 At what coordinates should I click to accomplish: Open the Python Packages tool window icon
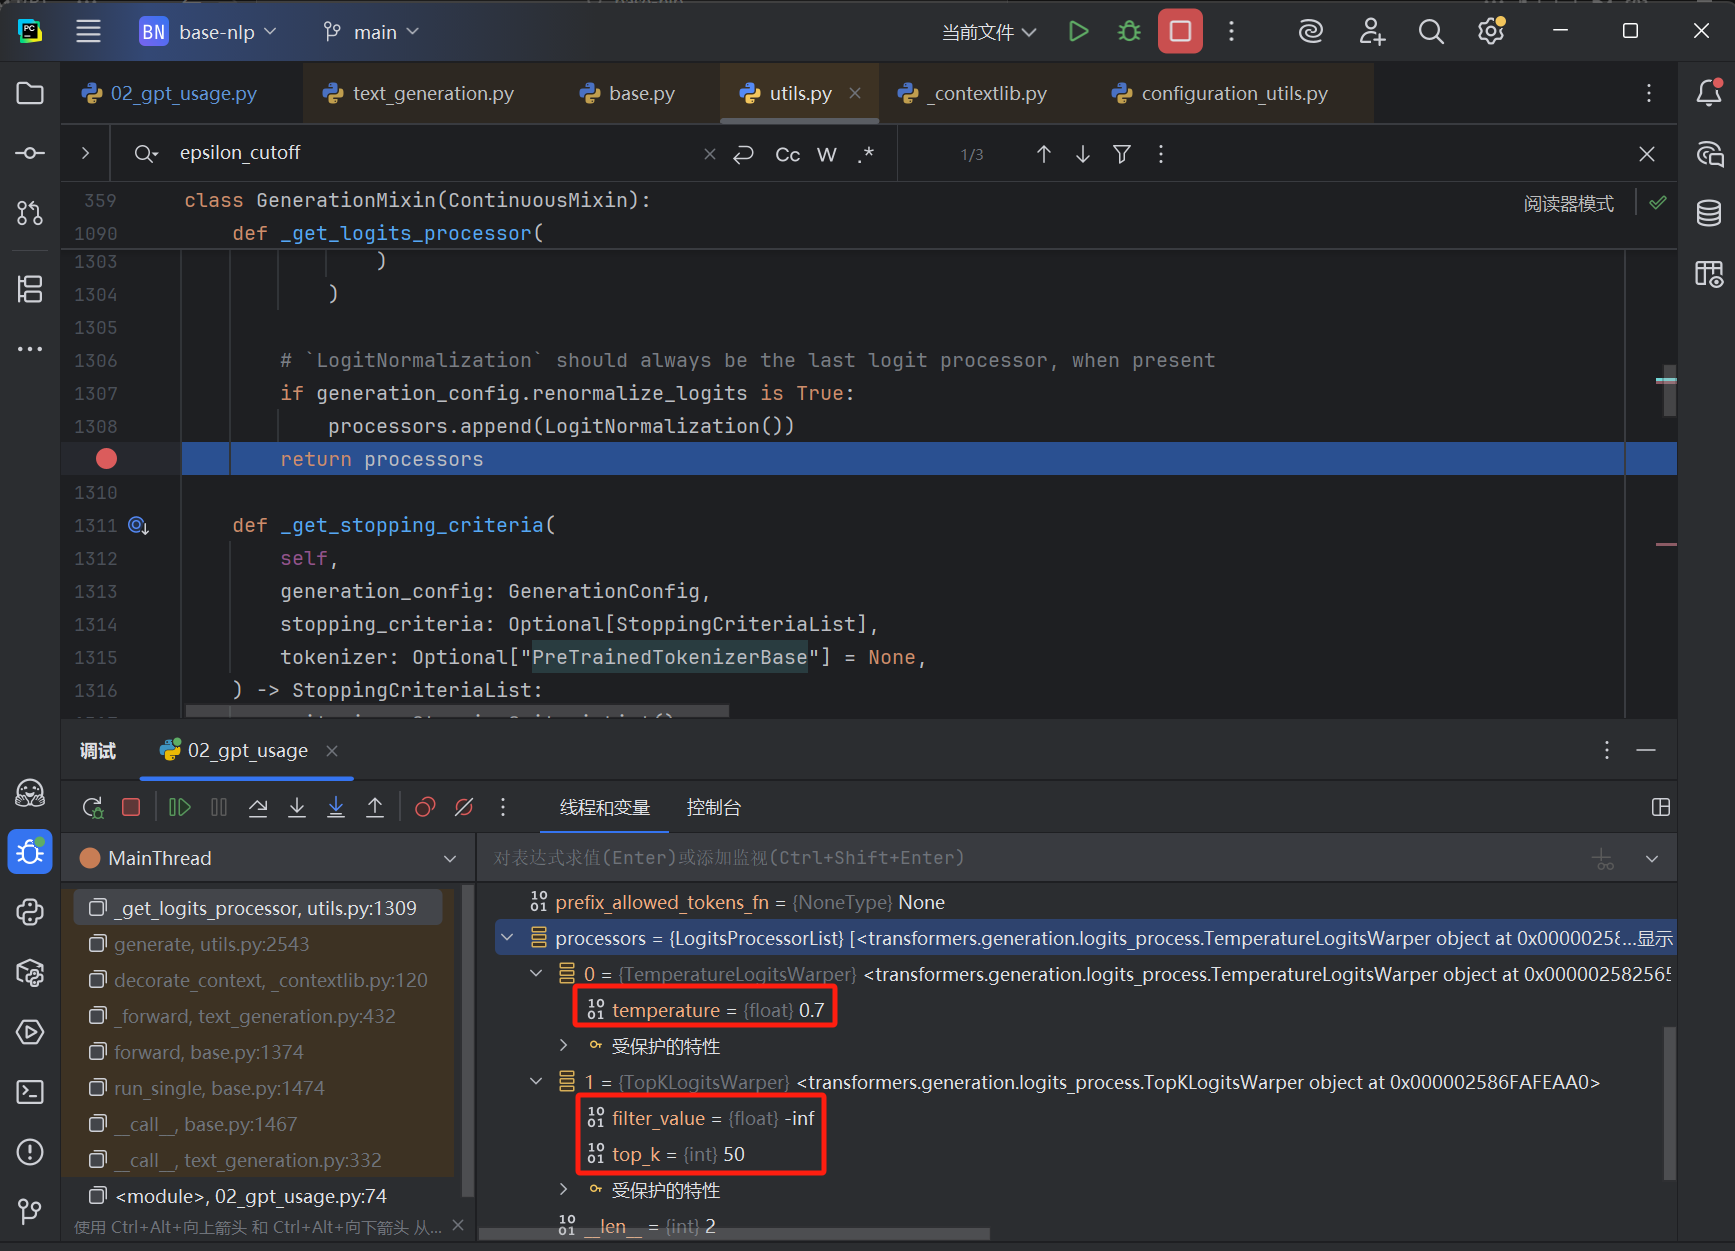[x=30, y=972]
